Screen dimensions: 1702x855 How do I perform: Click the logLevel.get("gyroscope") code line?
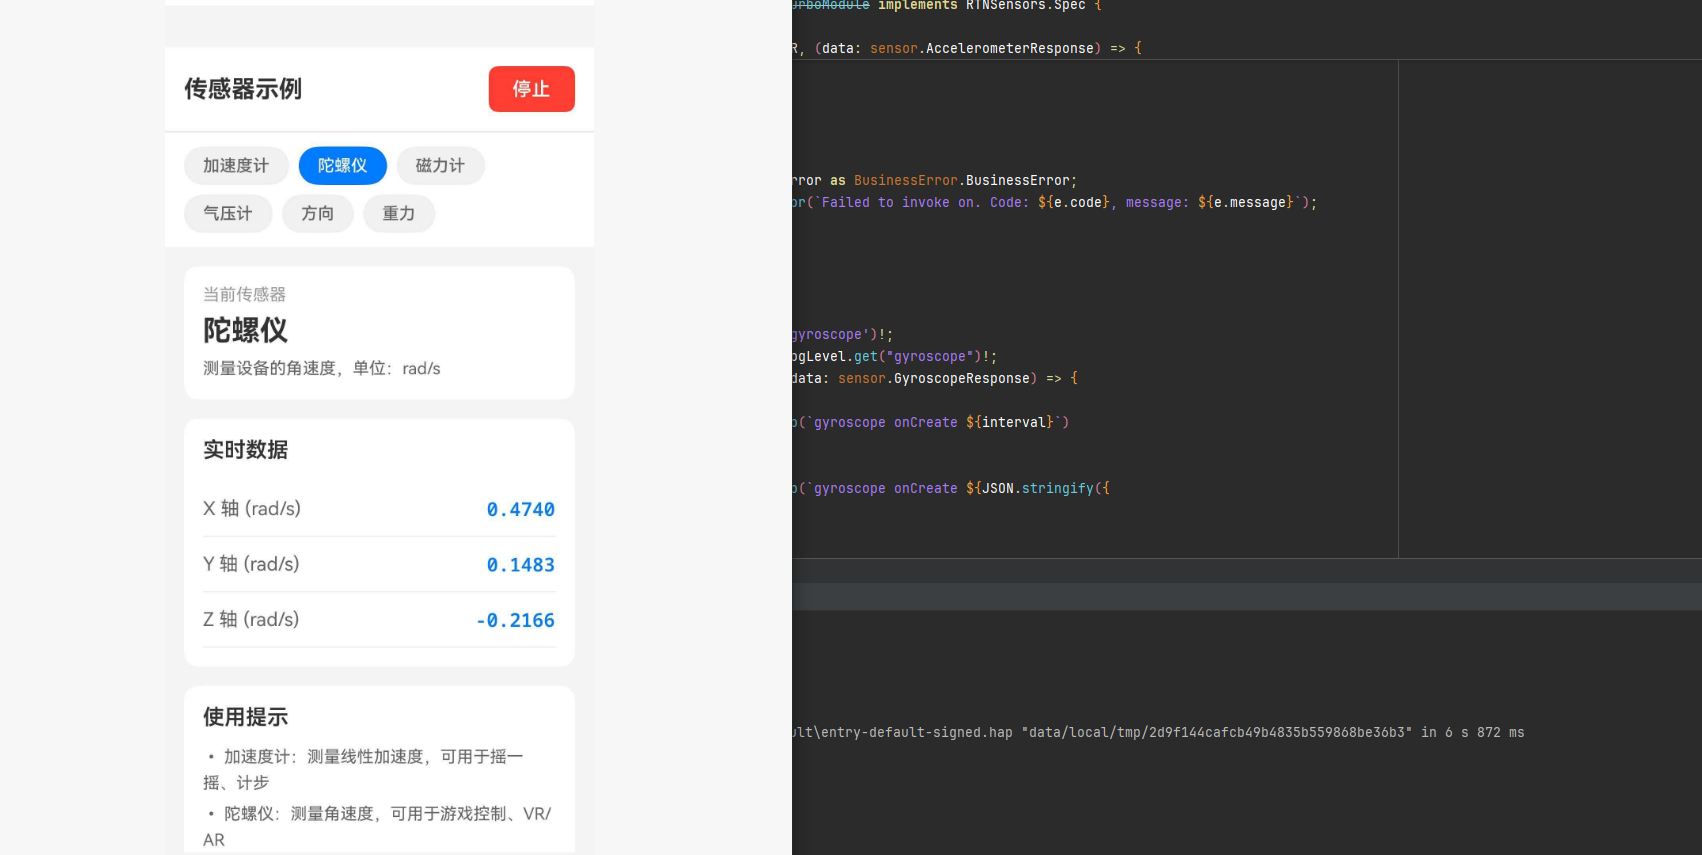click(895, 356)
